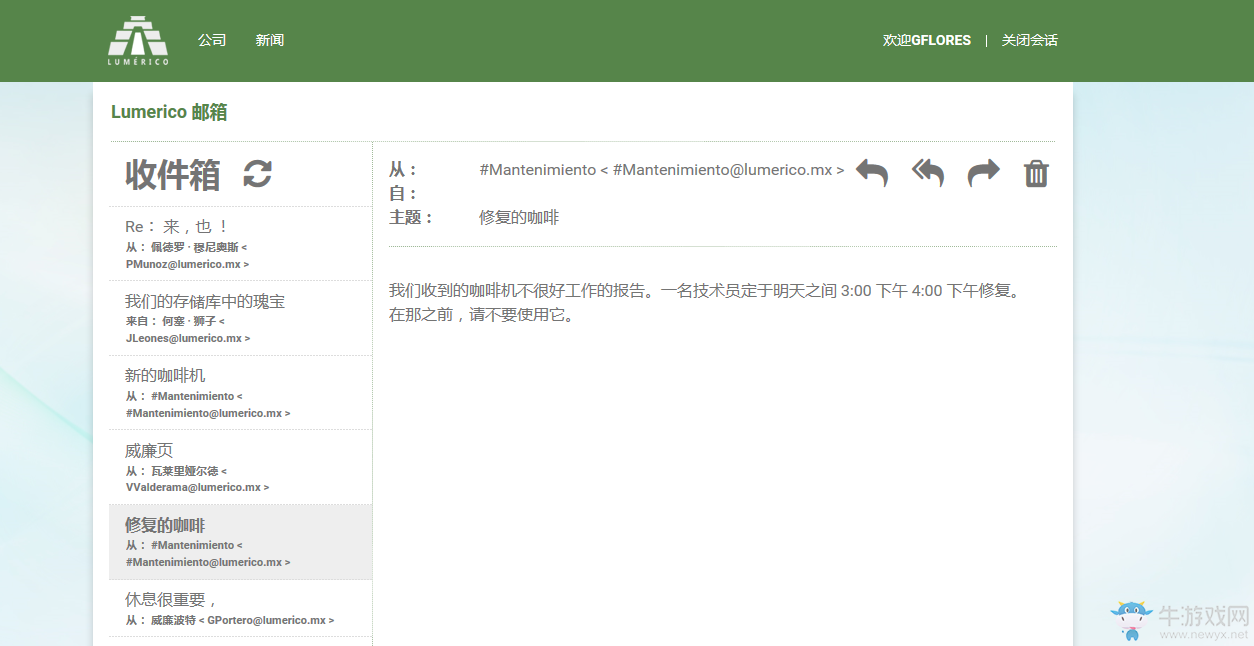
Task: Click the 关闭会话 logout link
Action: point(1029,40)
